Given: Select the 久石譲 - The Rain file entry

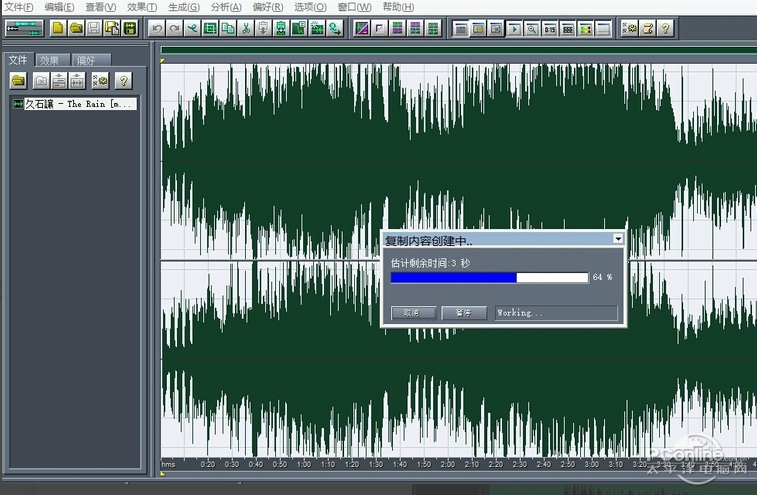Looking at the screenshot, I should pos(78,104).
